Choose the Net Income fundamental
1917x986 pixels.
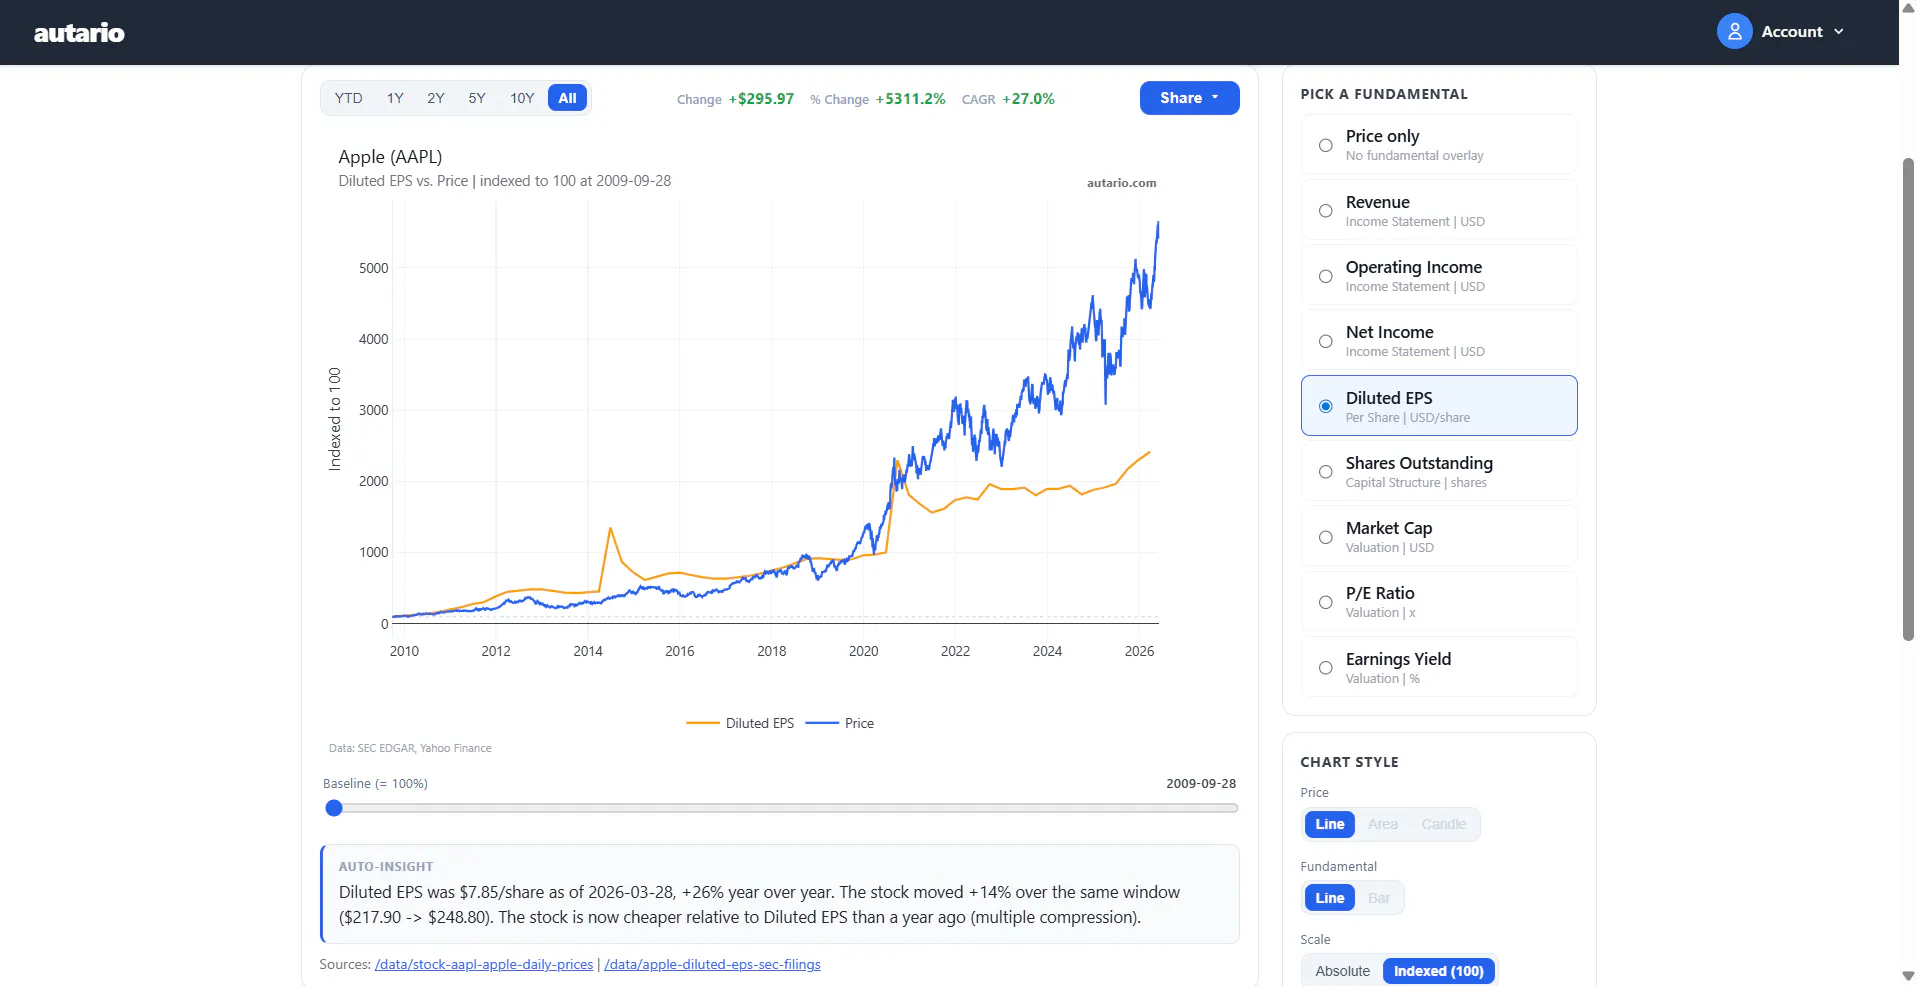[x=1439, y=340]
